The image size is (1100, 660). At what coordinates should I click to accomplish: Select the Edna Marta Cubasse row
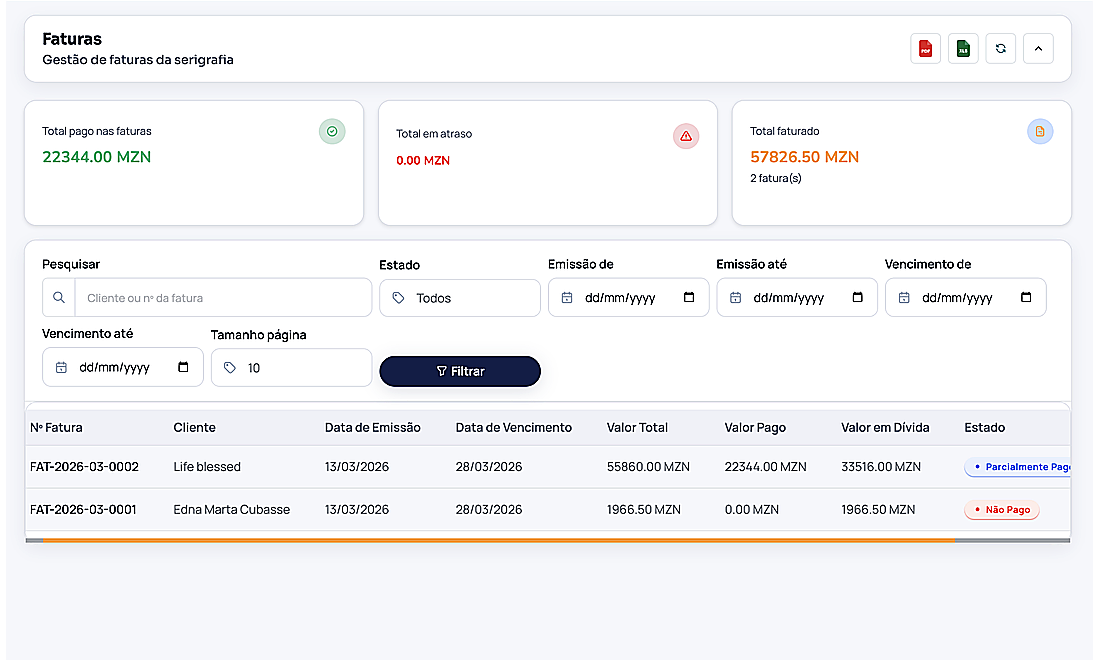(x=231, y=510)
